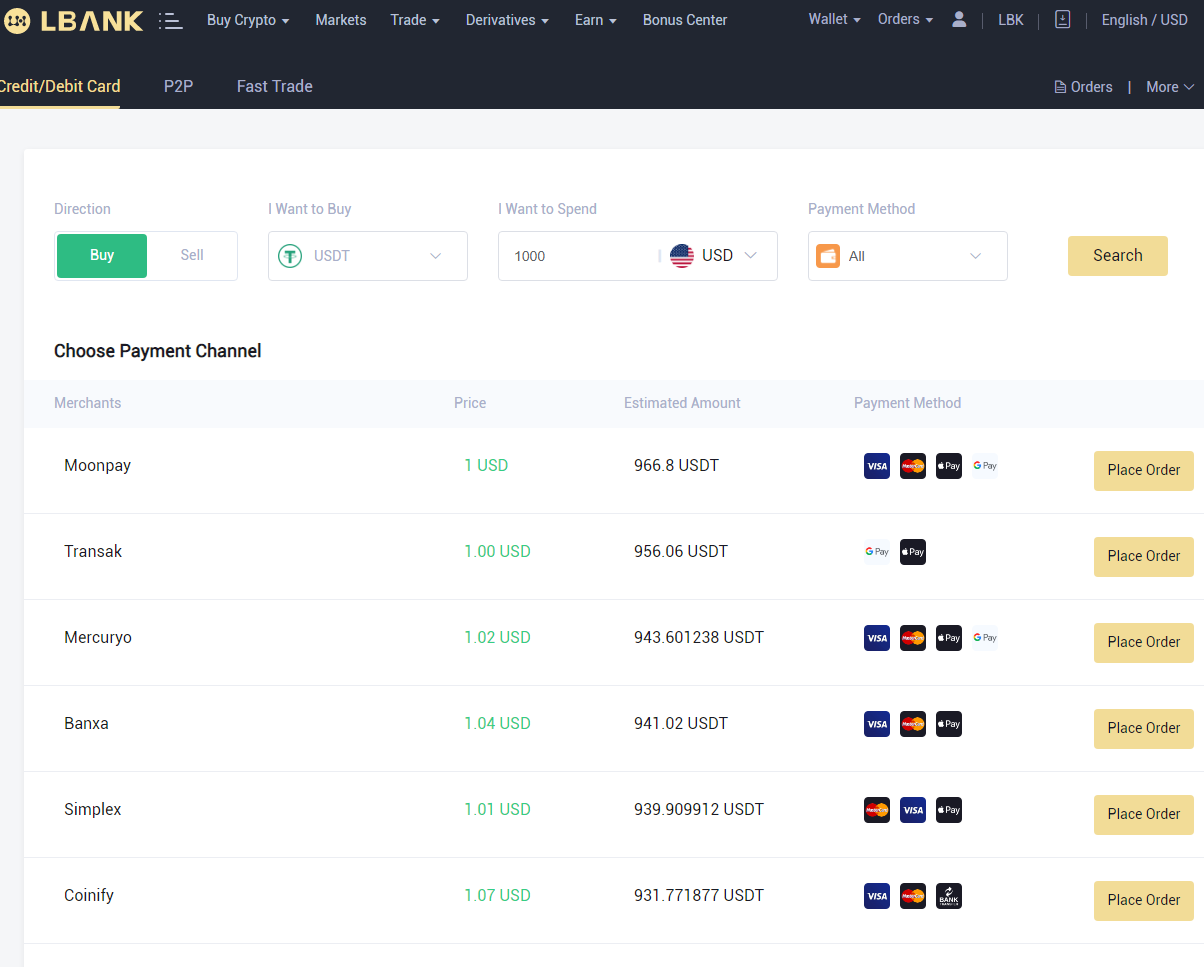The image size is (1204, 967).
Task: Open the Bonus Center
Action: [685, 20]
